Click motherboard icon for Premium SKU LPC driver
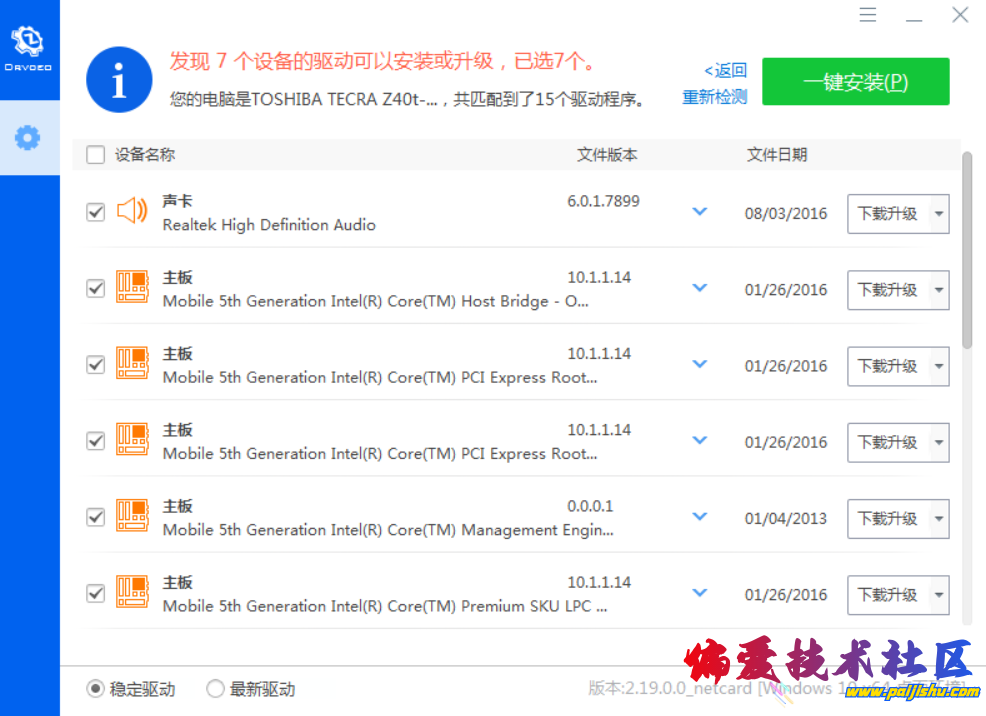The image size is (986, 716). coord(132,593)
